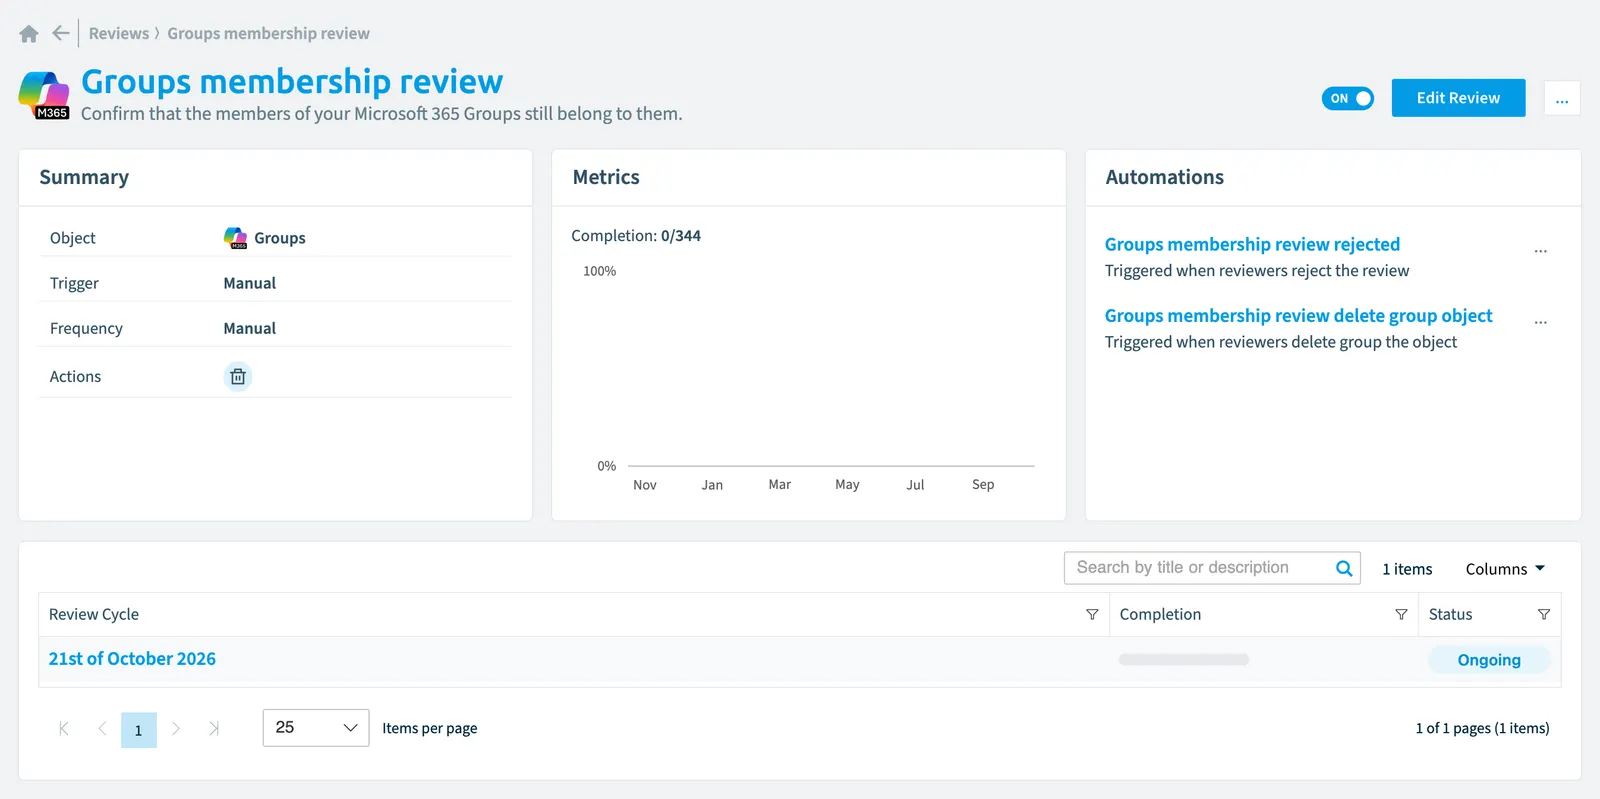Open the 21st of October 2026 cycle

(132, 659)
